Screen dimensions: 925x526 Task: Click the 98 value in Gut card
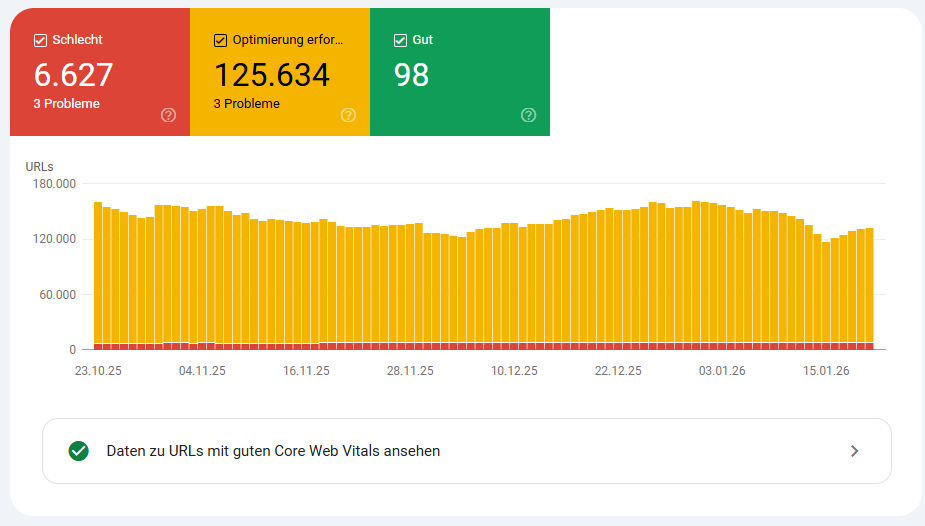tap(411, 75)
